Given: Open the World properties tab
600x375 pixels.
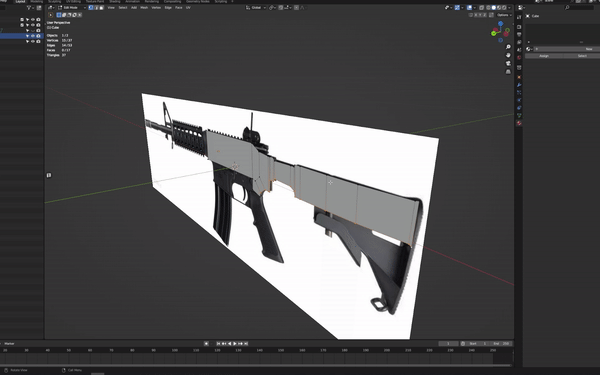Looking at the screenshot, I should coord(519,57).
